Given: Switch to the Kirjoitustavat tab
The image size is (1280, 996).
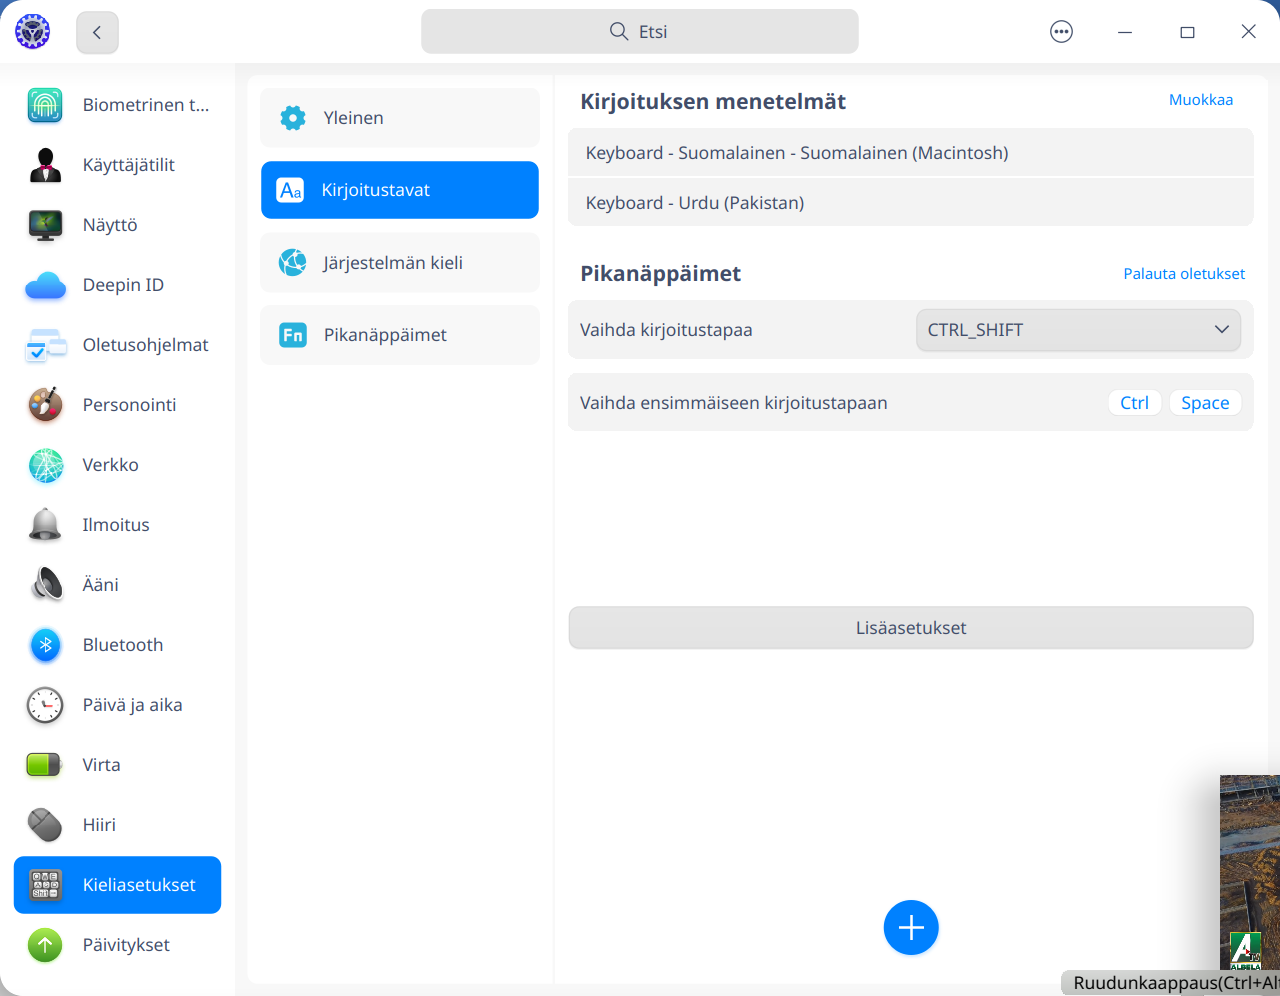Looking at the screenshot, I should [400, 190].
